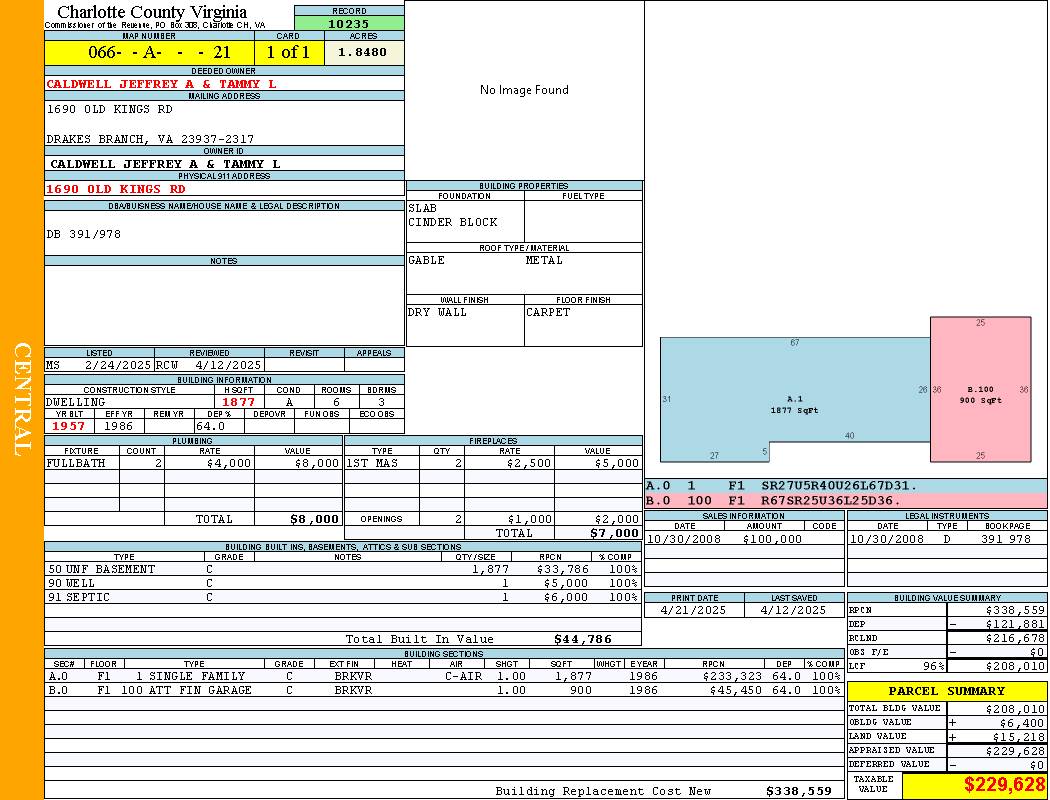Click the "No Image Found" photo placeholder
The image size is (1050, 800).
524,90
